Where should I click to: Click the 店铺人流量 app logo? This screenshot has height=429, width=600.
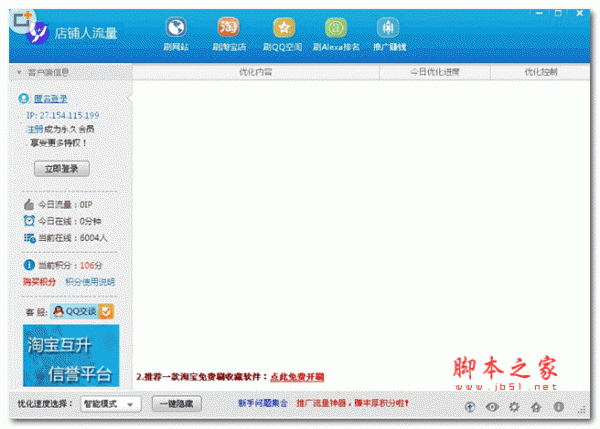pyautogui.click(x=38, y=33)
